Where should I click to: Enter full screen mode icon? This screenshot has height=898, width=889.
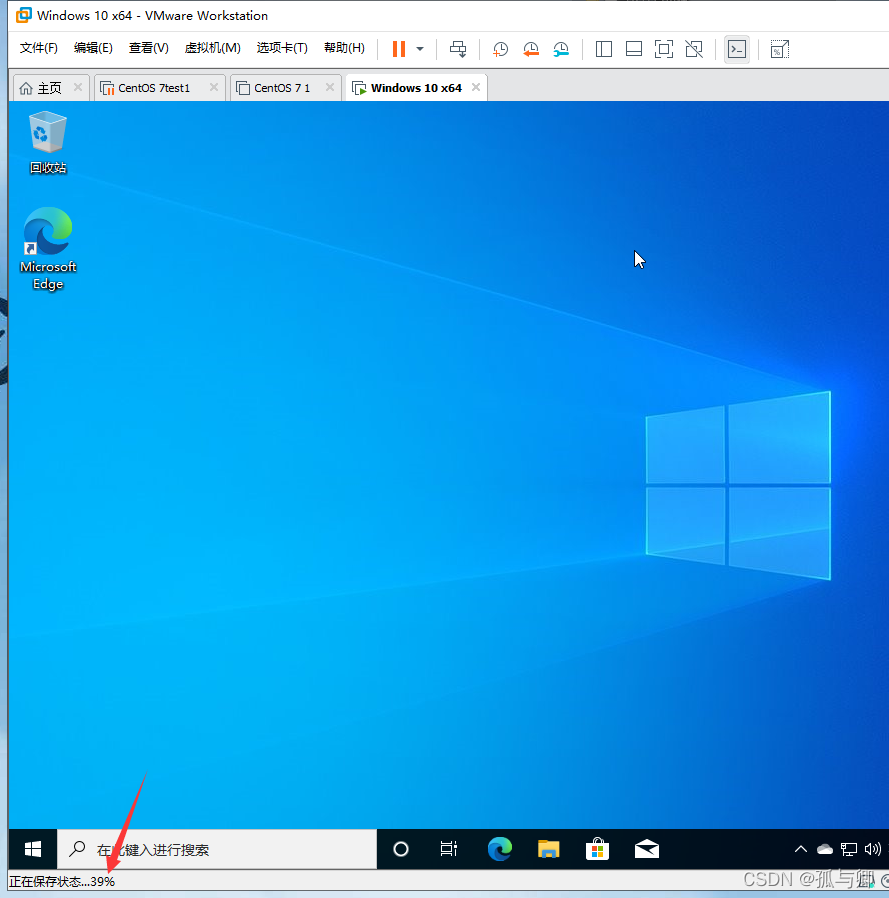point(663,49)
